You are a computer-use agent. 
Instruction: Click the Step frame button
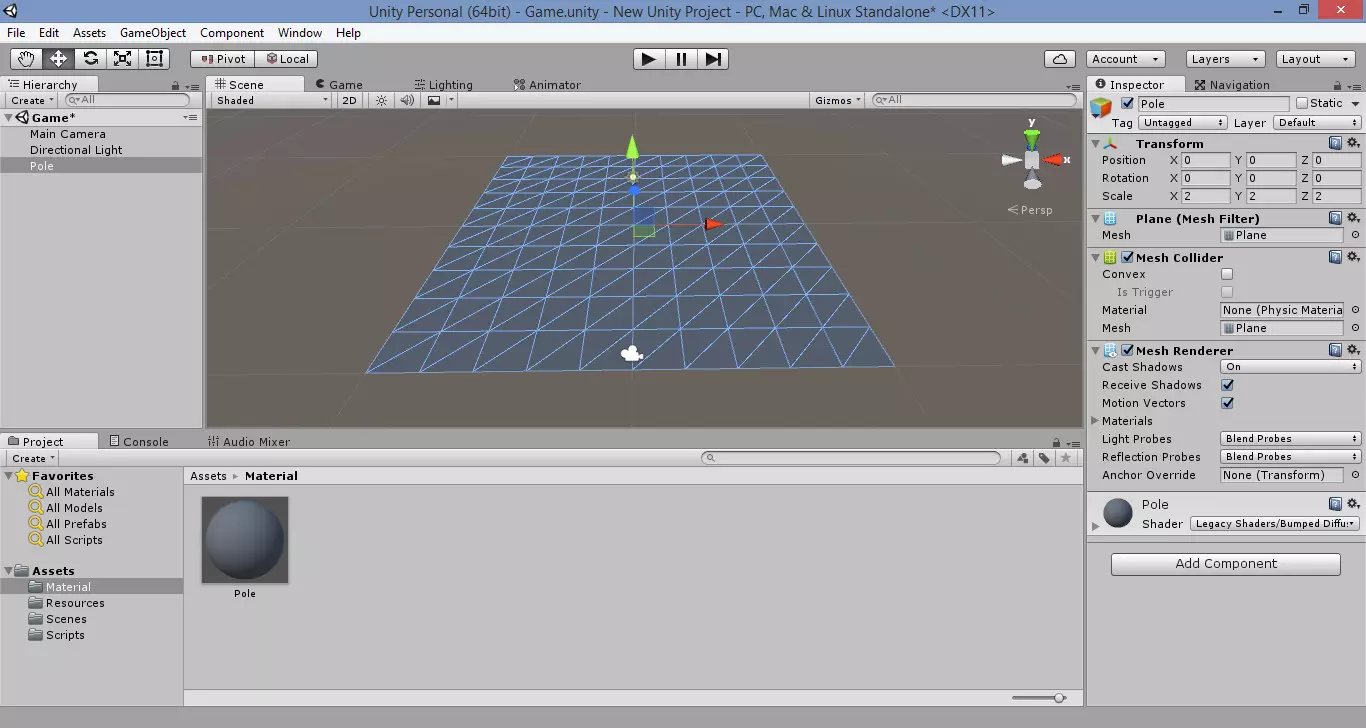point(713,59)
